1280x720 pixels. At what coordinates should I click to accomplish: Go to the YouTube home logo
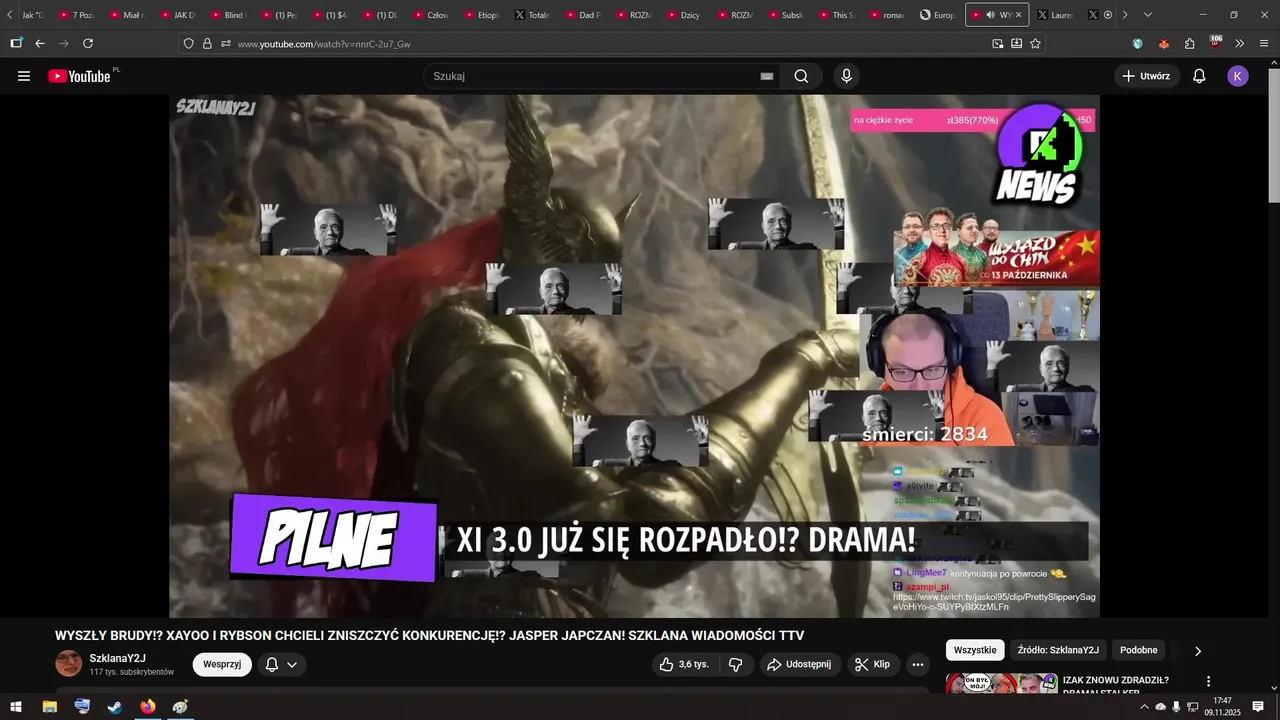click(80, 76)
